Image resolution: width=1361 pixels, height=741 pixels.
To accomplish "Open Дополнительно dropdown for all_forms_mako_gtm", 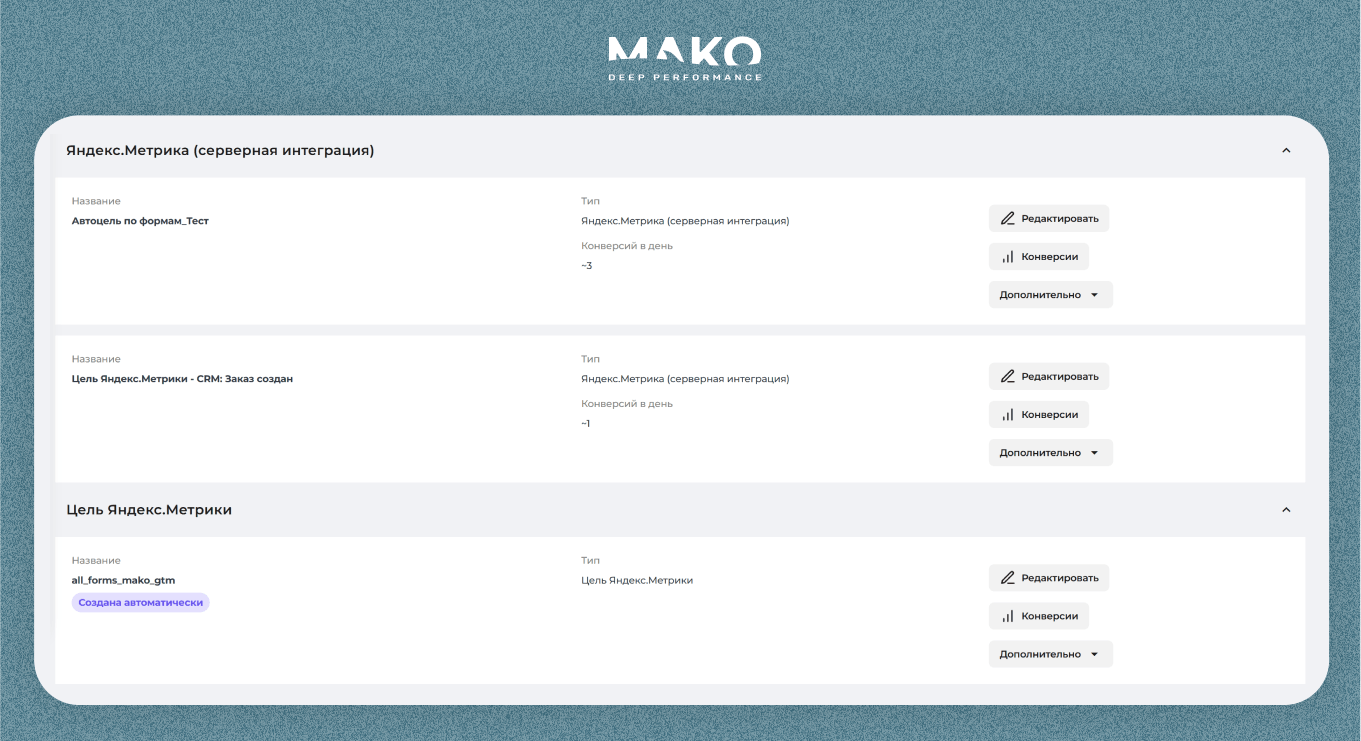I will click(x=1050, y=654).
